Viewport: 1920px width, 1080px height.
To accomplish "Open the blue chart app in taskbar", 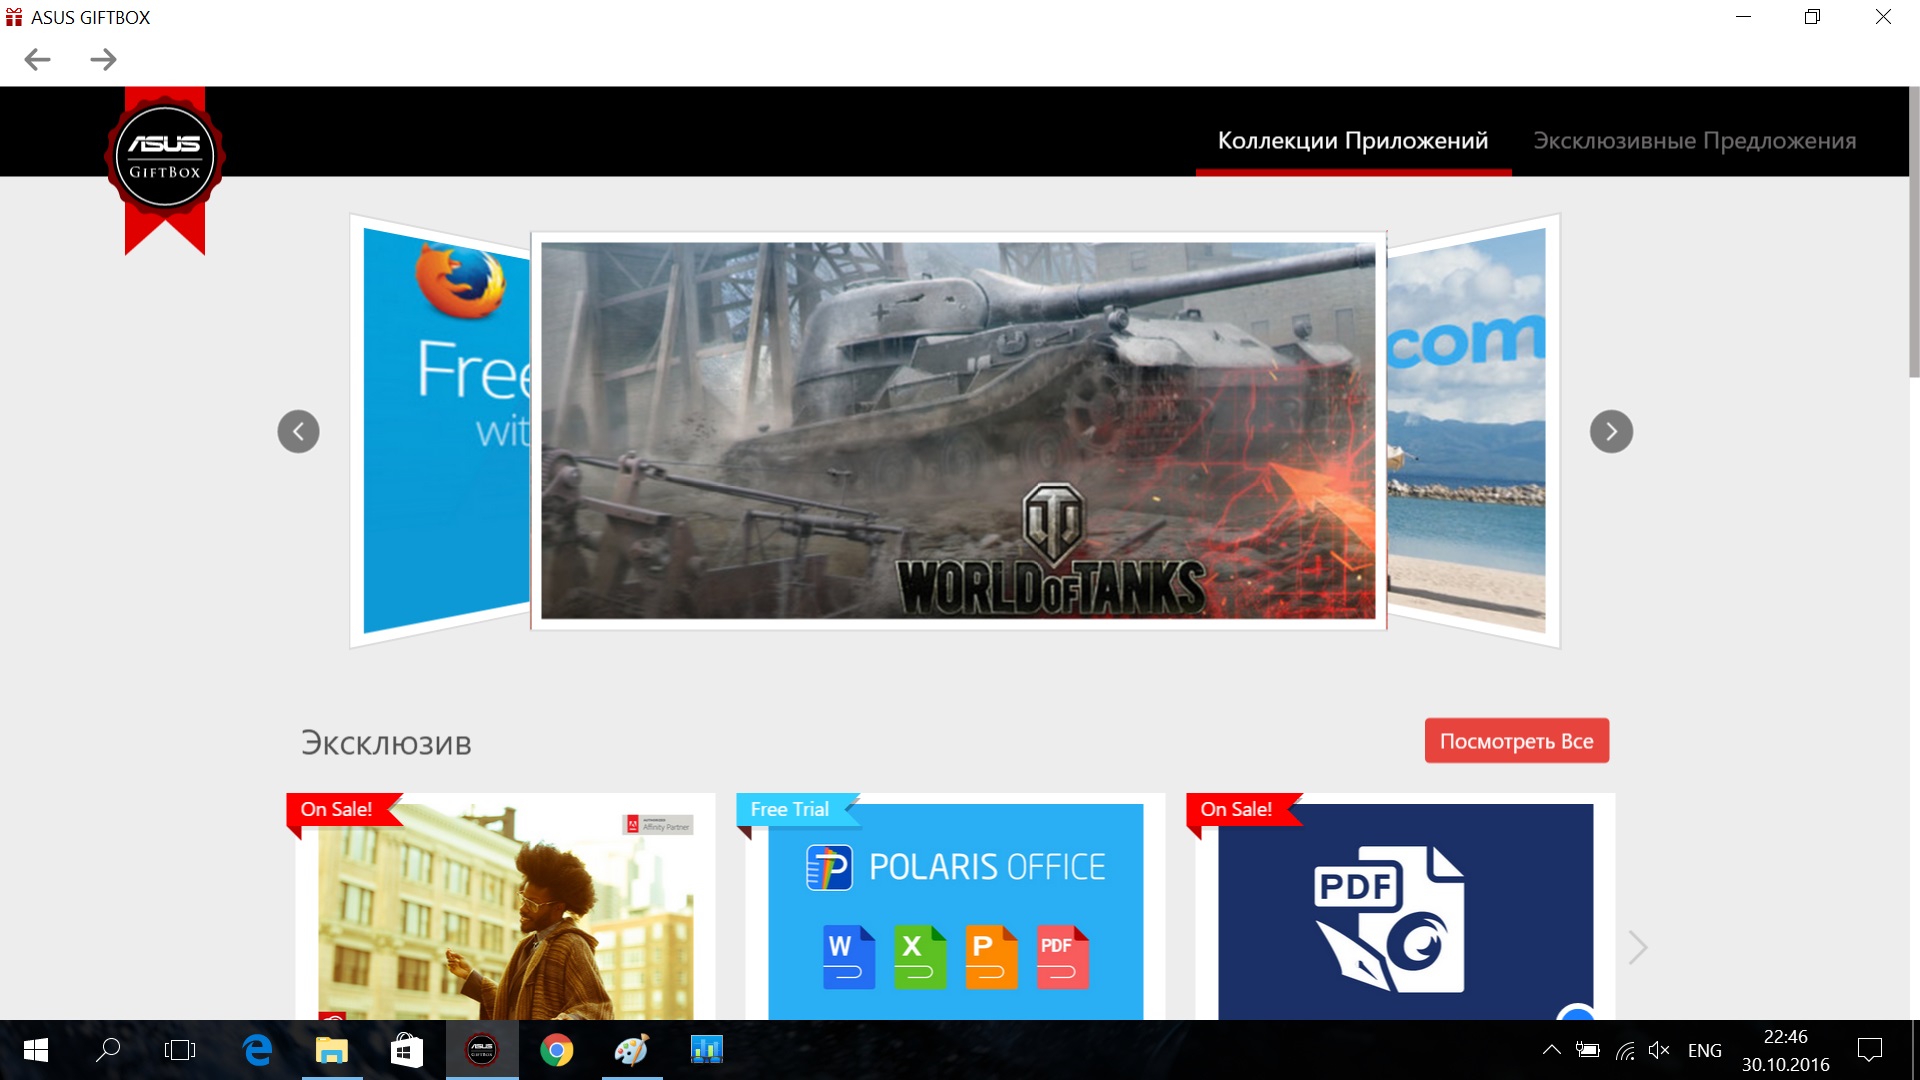I will coord(707,1050).
